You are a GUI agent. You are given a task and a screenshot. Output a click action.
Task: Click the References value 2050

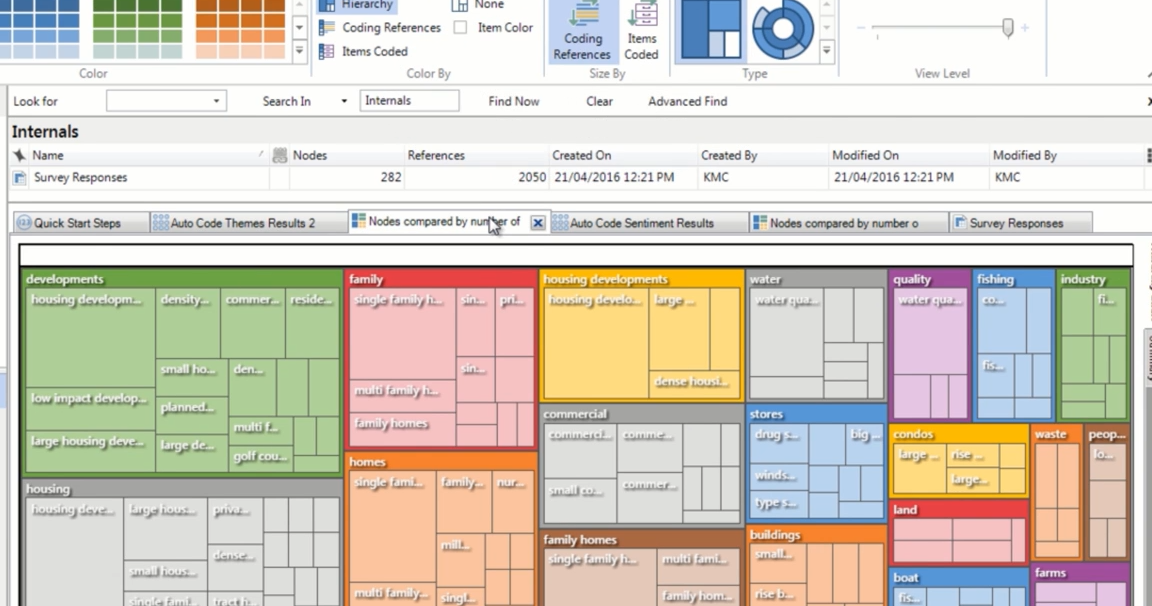[530, 177]
